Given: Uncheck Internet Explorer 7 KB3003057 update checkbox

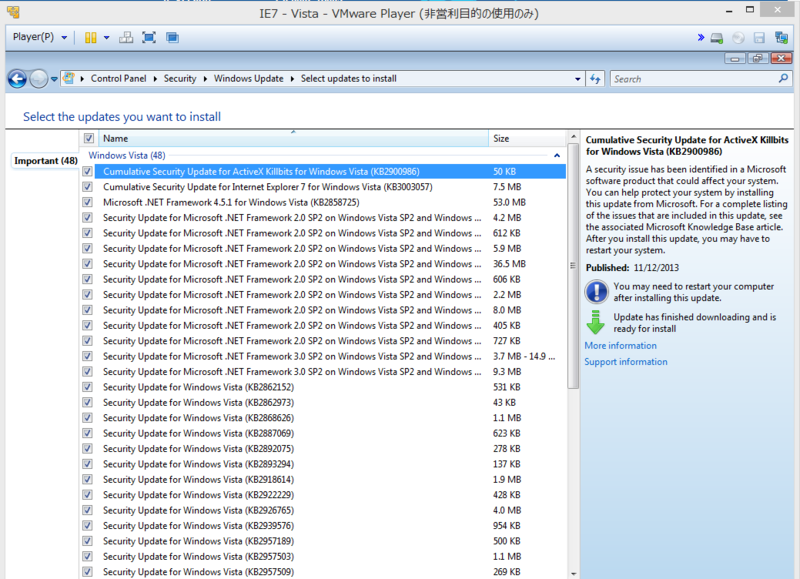Looking at the screenshot, I should (x=87, y=187).
